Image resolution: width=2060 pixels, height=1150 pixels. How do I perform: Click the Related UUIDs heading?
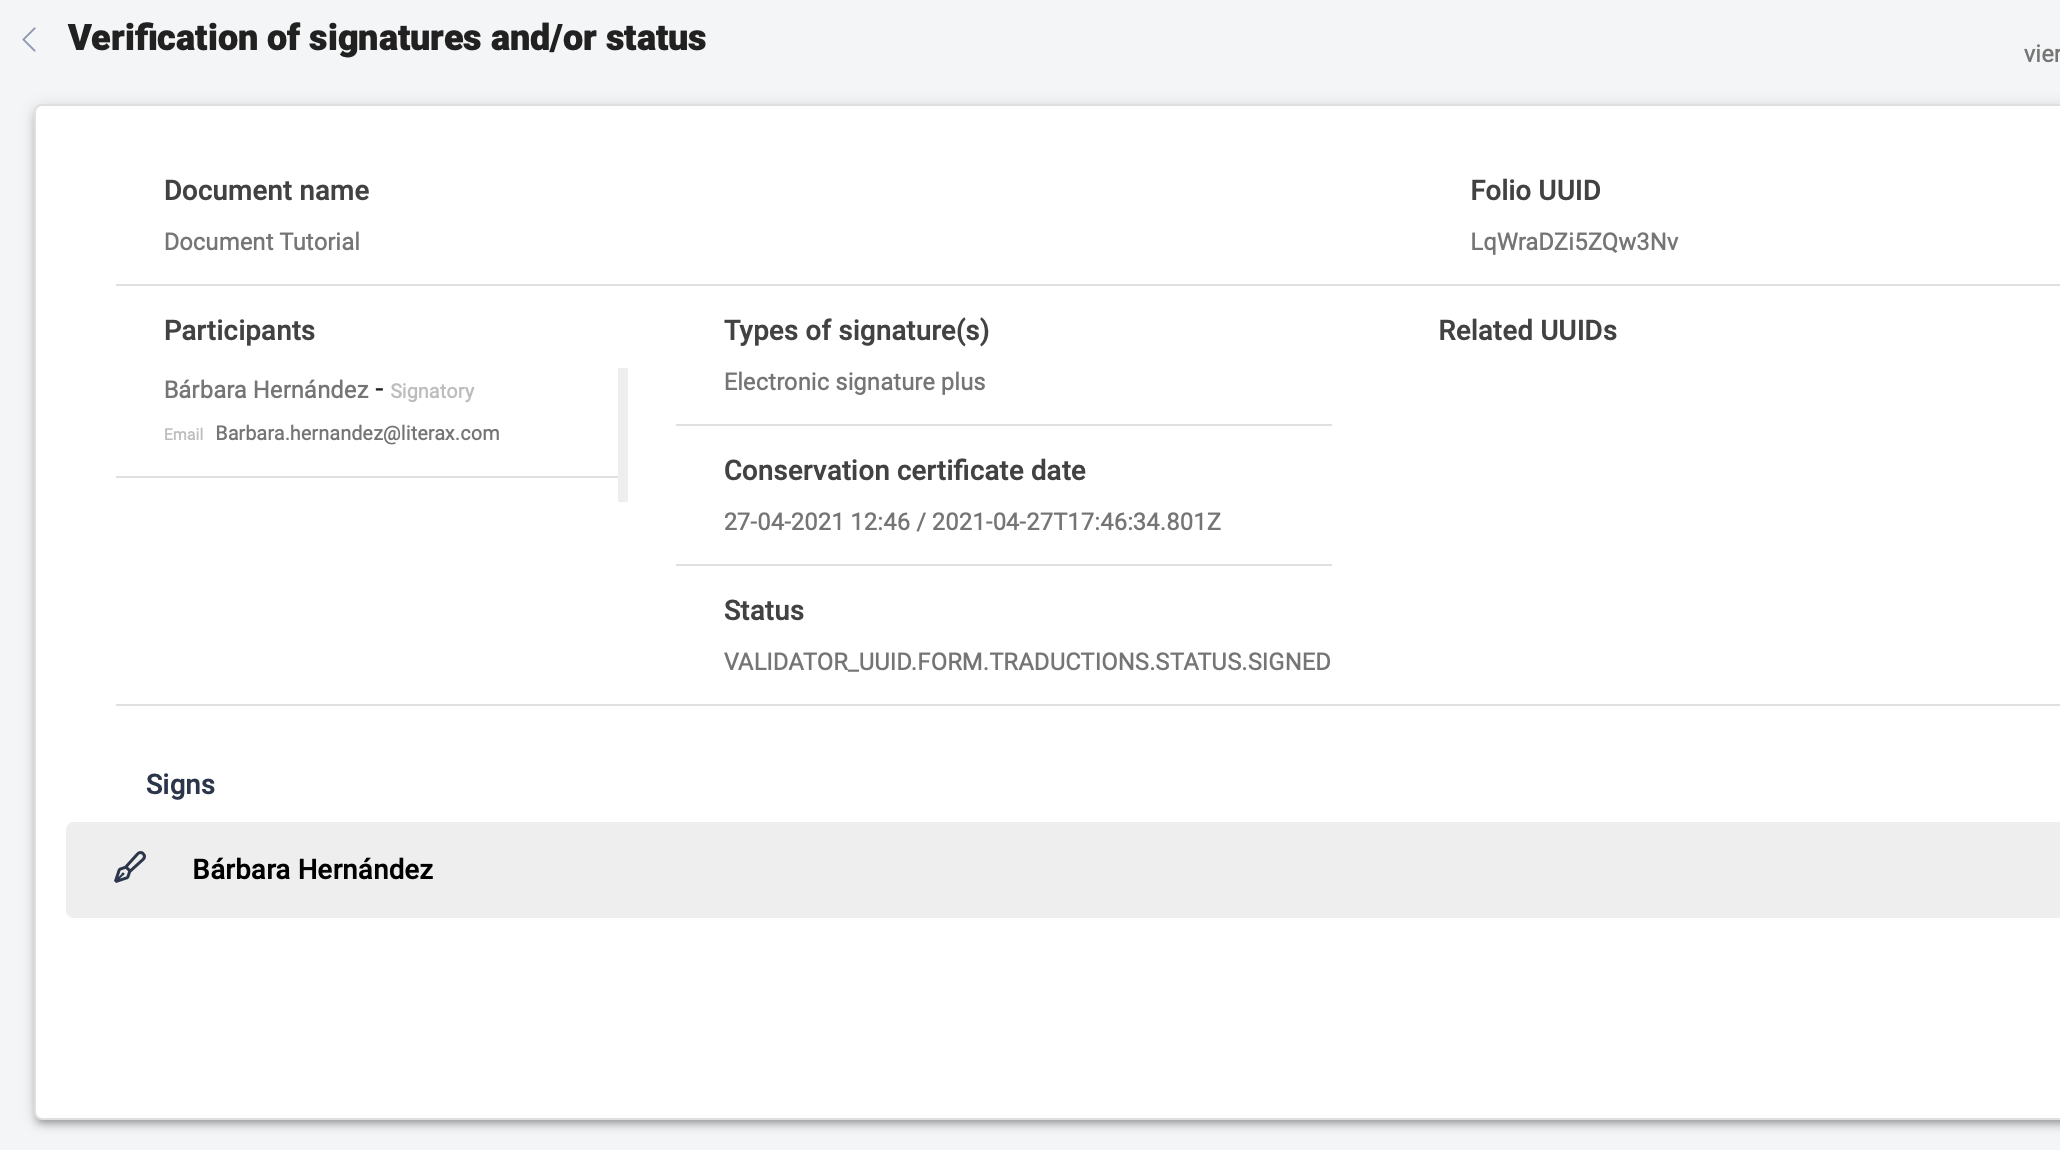click(1527, 330)
